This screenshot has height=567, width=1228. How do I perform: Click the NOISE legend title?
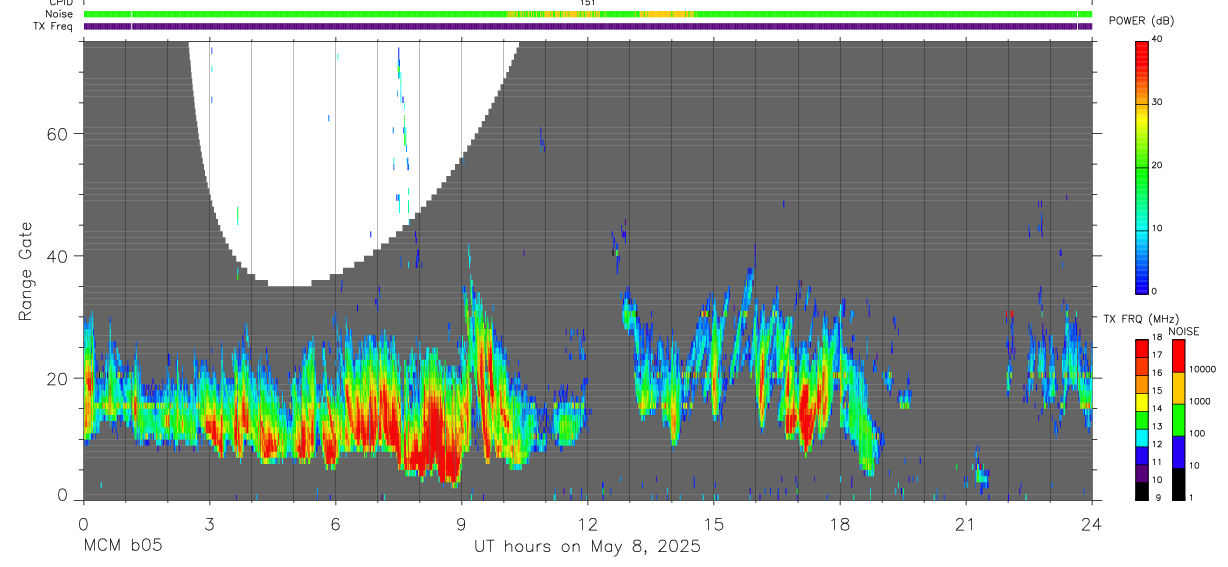pyautogui.click(x=1184, y=331)
